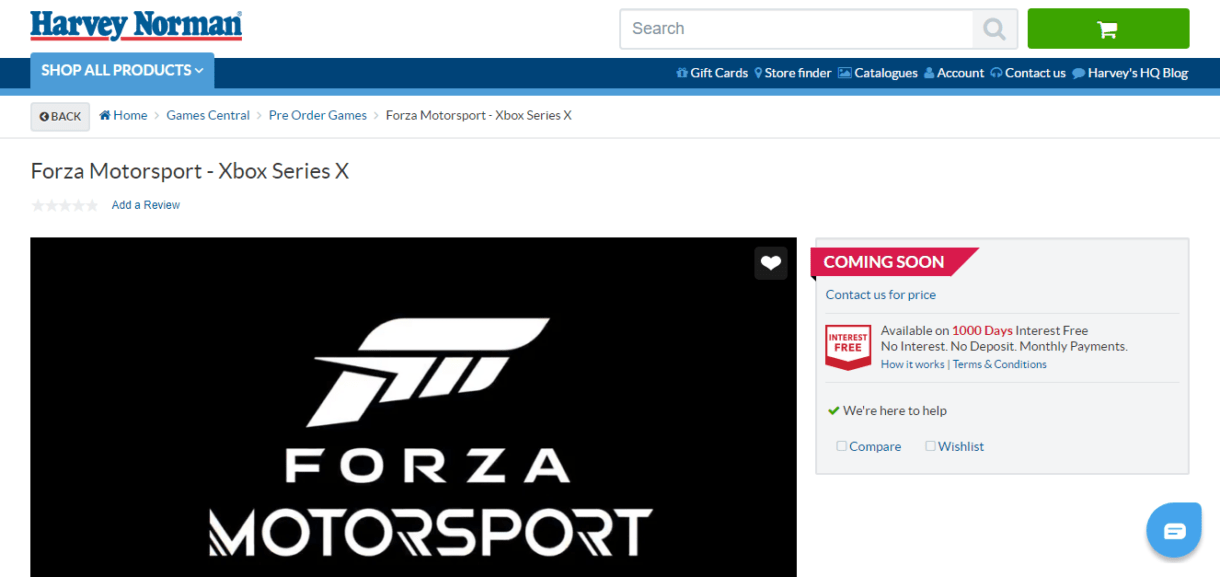The width and height of the screenshot is (1220, 577).
Task: Open the live chat bubble
Action: pos(1174,530)
